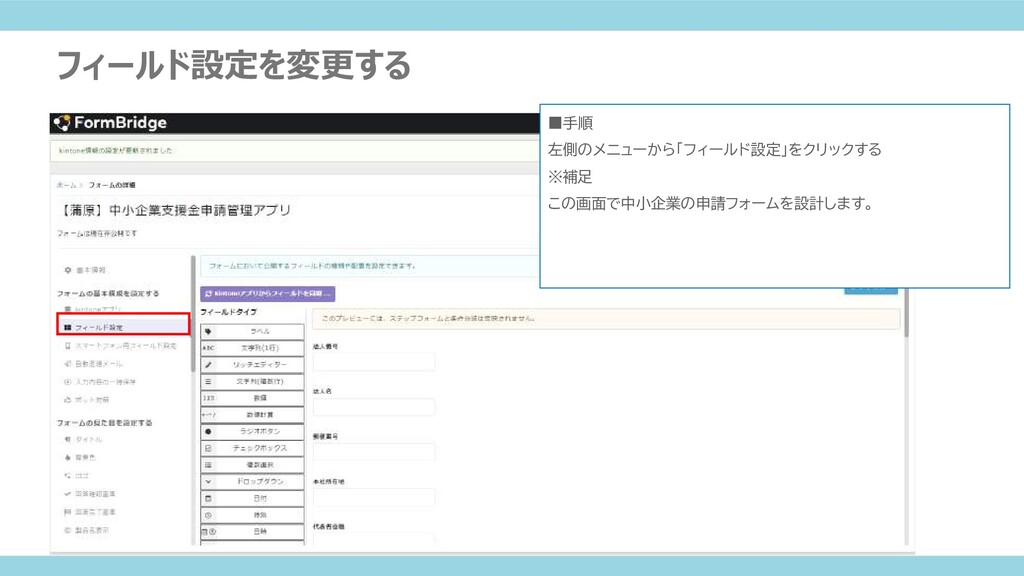Add a 数値計算 field type

coord(252,415)
